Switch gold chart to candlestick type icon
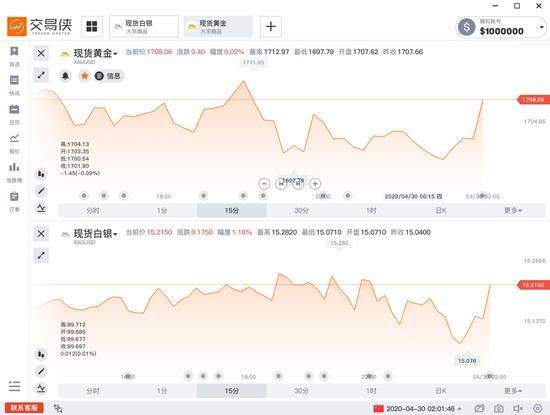The width and height of the screenshot is (550, 415). point(41,174)
